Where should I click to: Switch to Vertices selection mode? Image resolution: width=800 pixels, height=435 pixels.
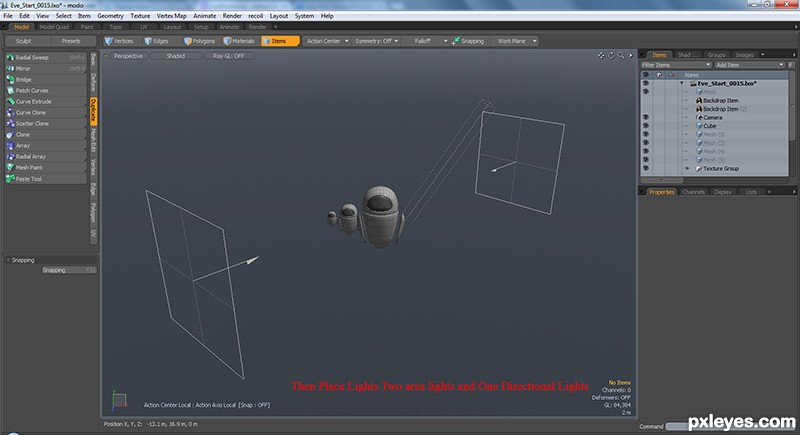coord(119,41)
